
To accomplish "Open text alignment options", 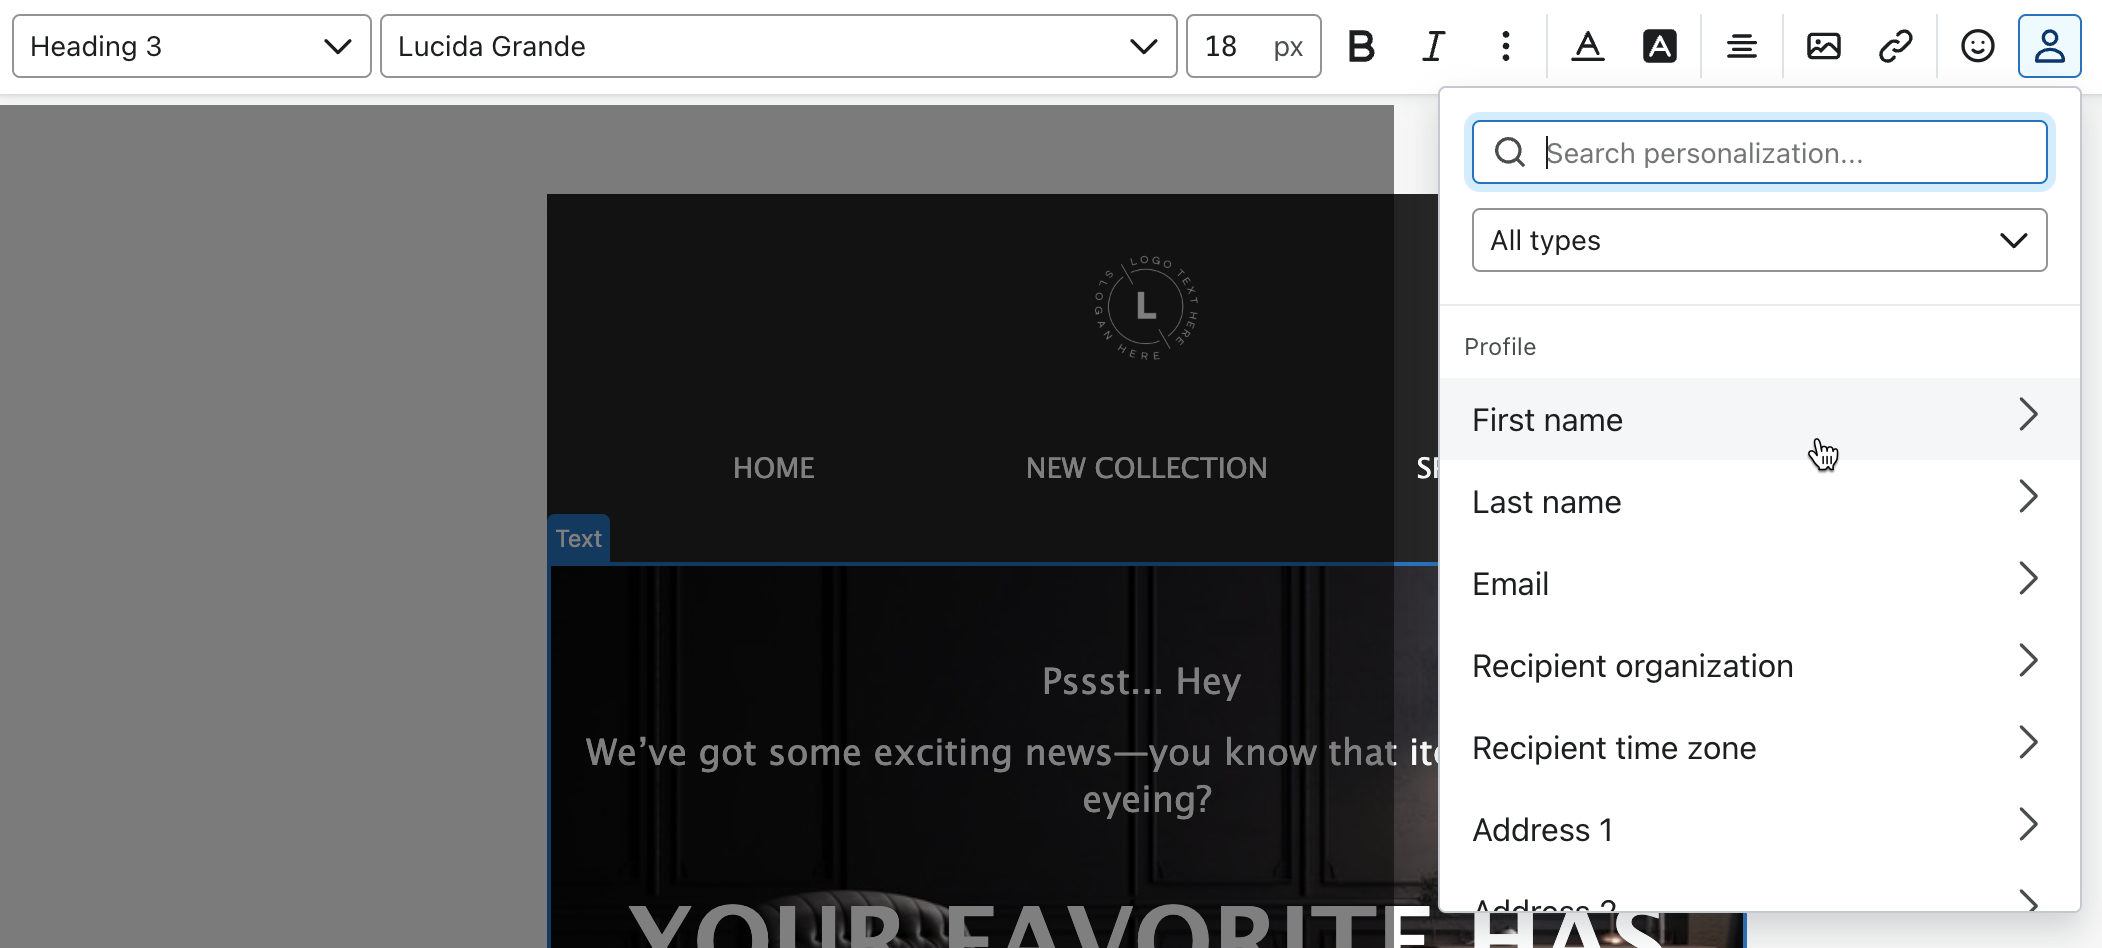I will [x=1741, y=46].
